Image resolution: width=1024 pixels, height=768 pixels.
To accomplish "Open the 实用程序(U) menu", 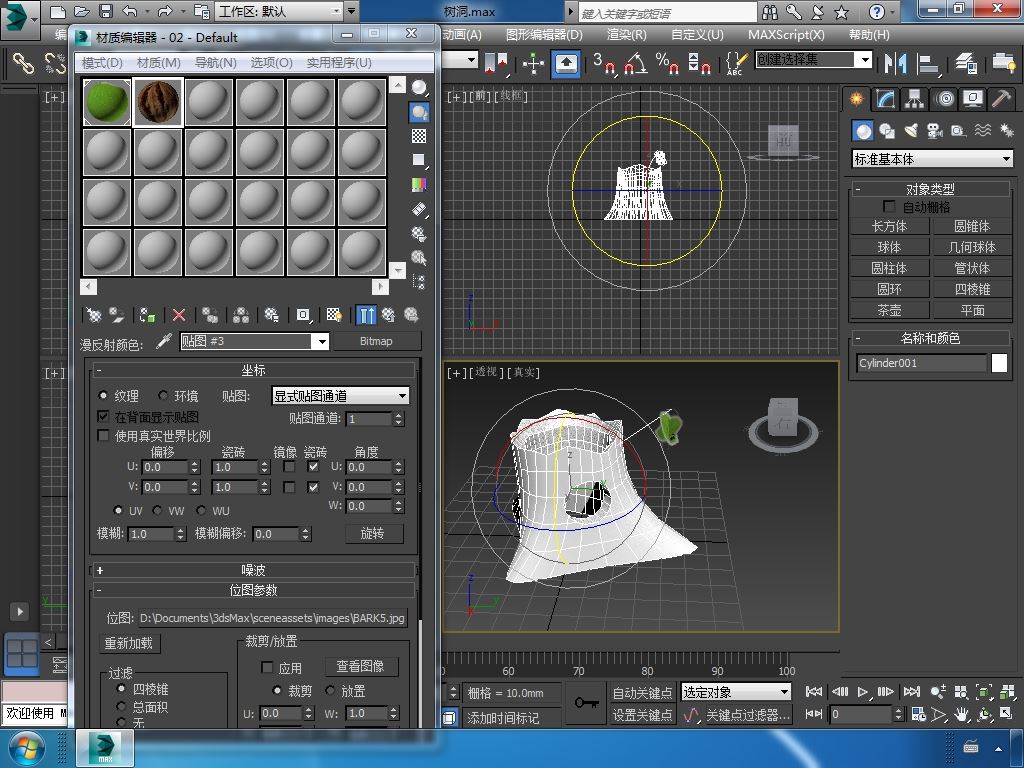I will point(339,63).
